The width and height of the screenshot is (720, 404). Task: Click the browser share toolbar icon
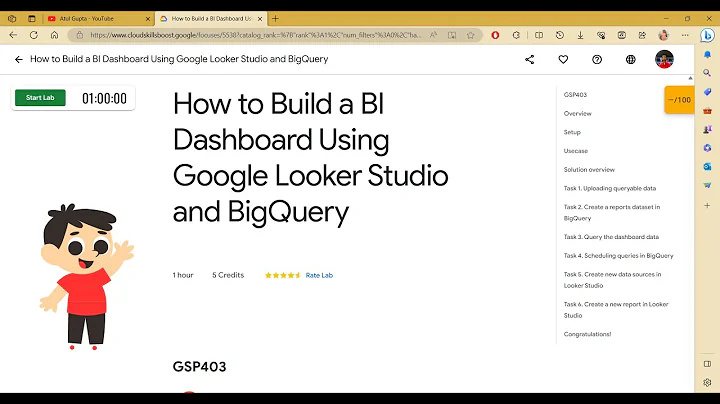point(642,35)
